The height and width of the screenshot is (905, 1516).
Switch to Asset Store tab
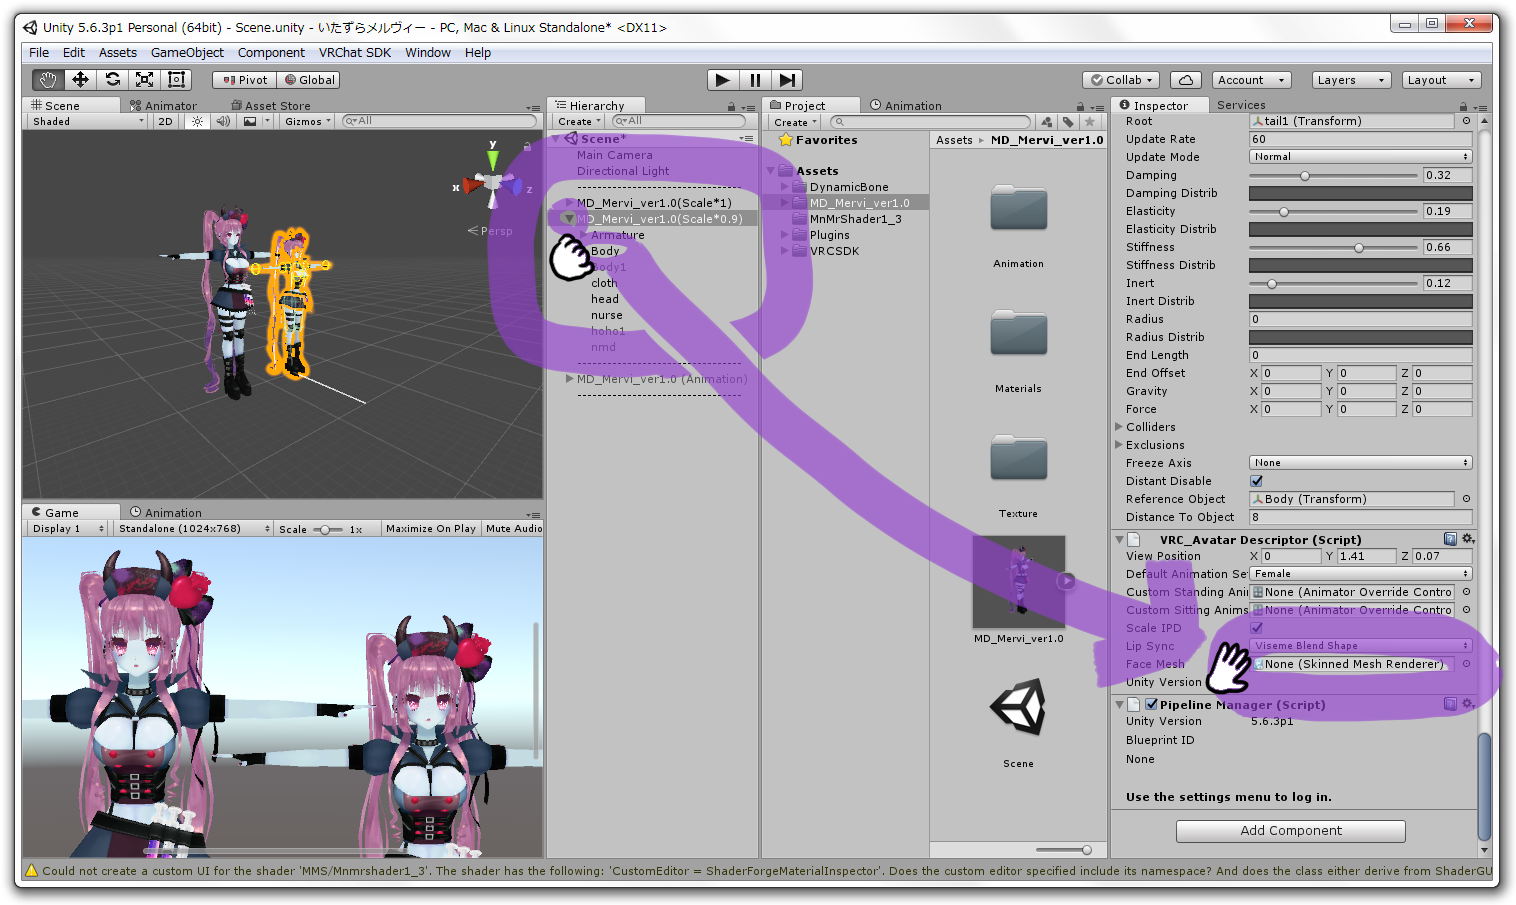tap(271, 106)
